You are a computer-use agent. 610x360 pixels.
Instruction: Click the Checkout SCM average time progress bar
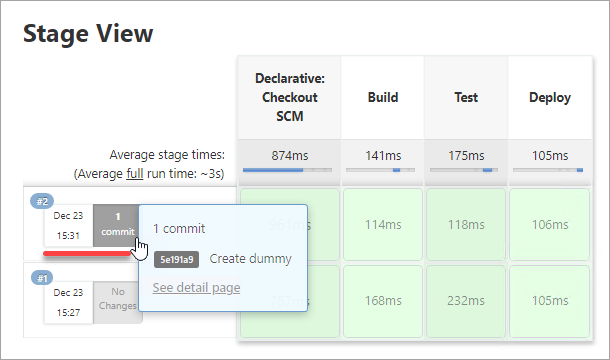coord(287,170)
